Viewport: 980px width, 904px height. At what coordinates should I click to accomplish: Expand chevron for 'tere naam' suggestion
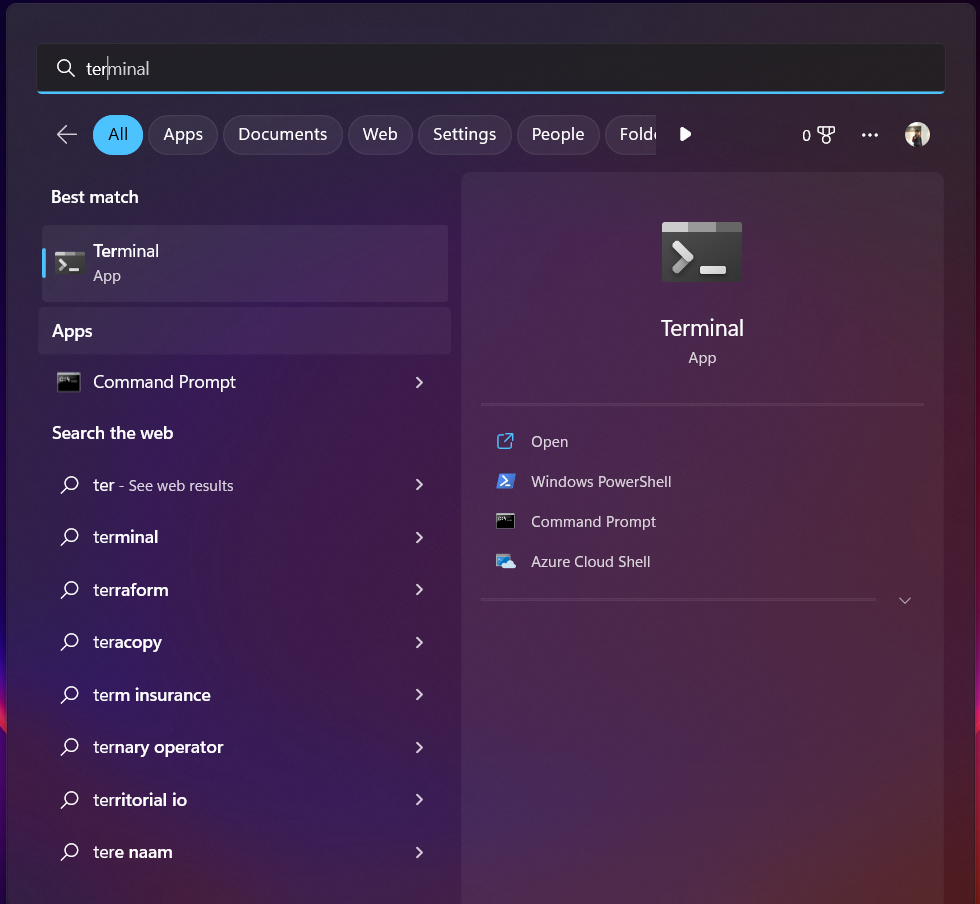[x=419, y=852]
